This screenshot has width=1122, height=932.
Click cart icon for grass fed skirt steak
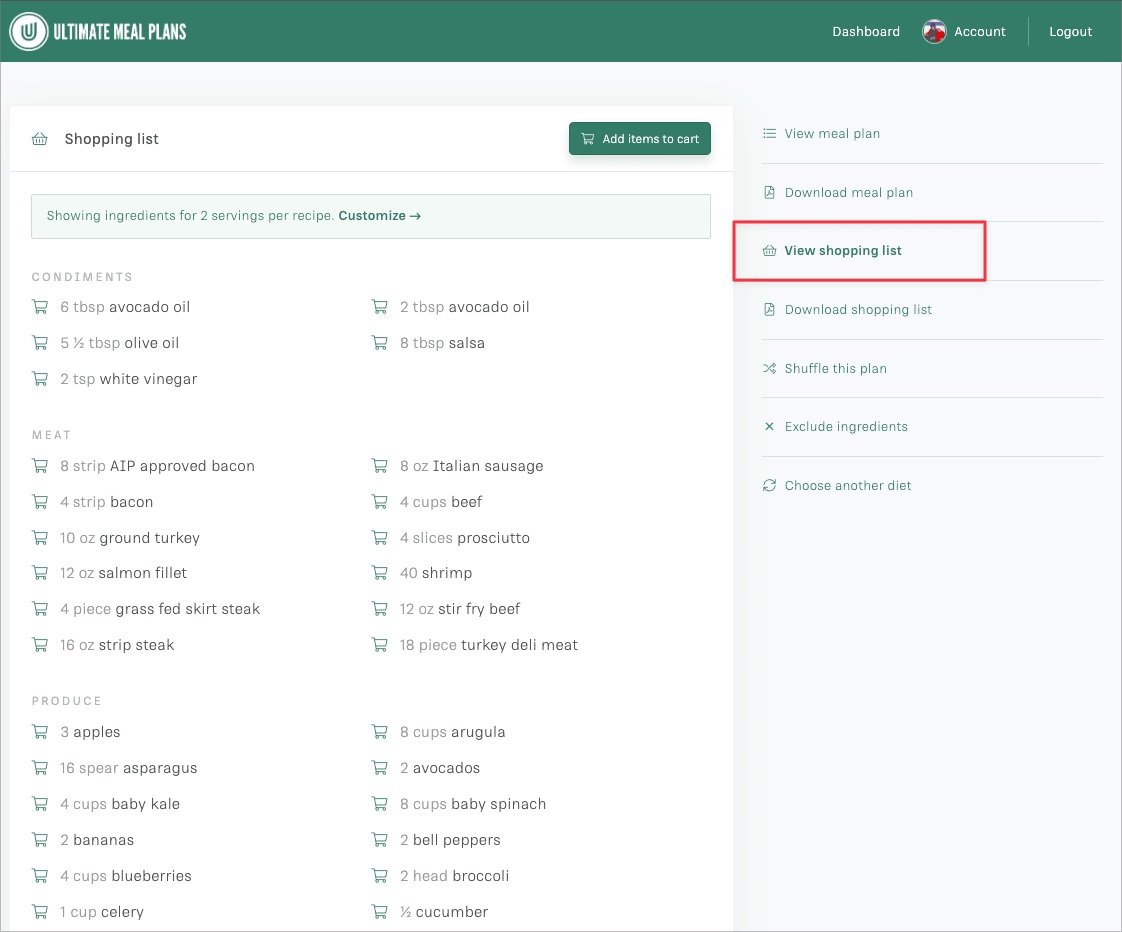(40, 609)
